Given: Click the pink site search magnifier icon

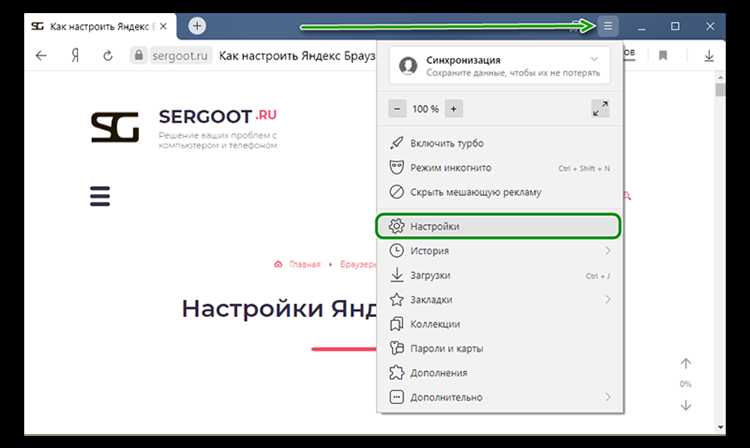Looking at the screenshot, I should coord(627,196).
